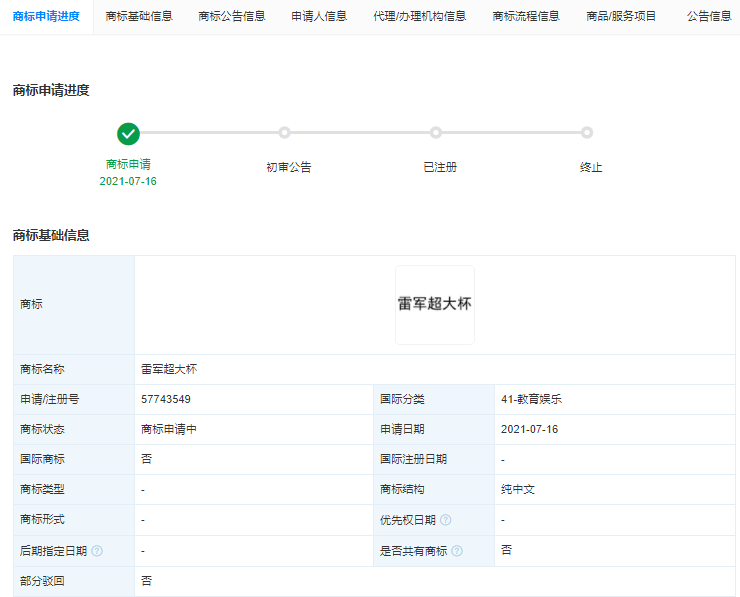Click the 终止 progress step circle
The image size is (740, 597).
coord(587,133)
